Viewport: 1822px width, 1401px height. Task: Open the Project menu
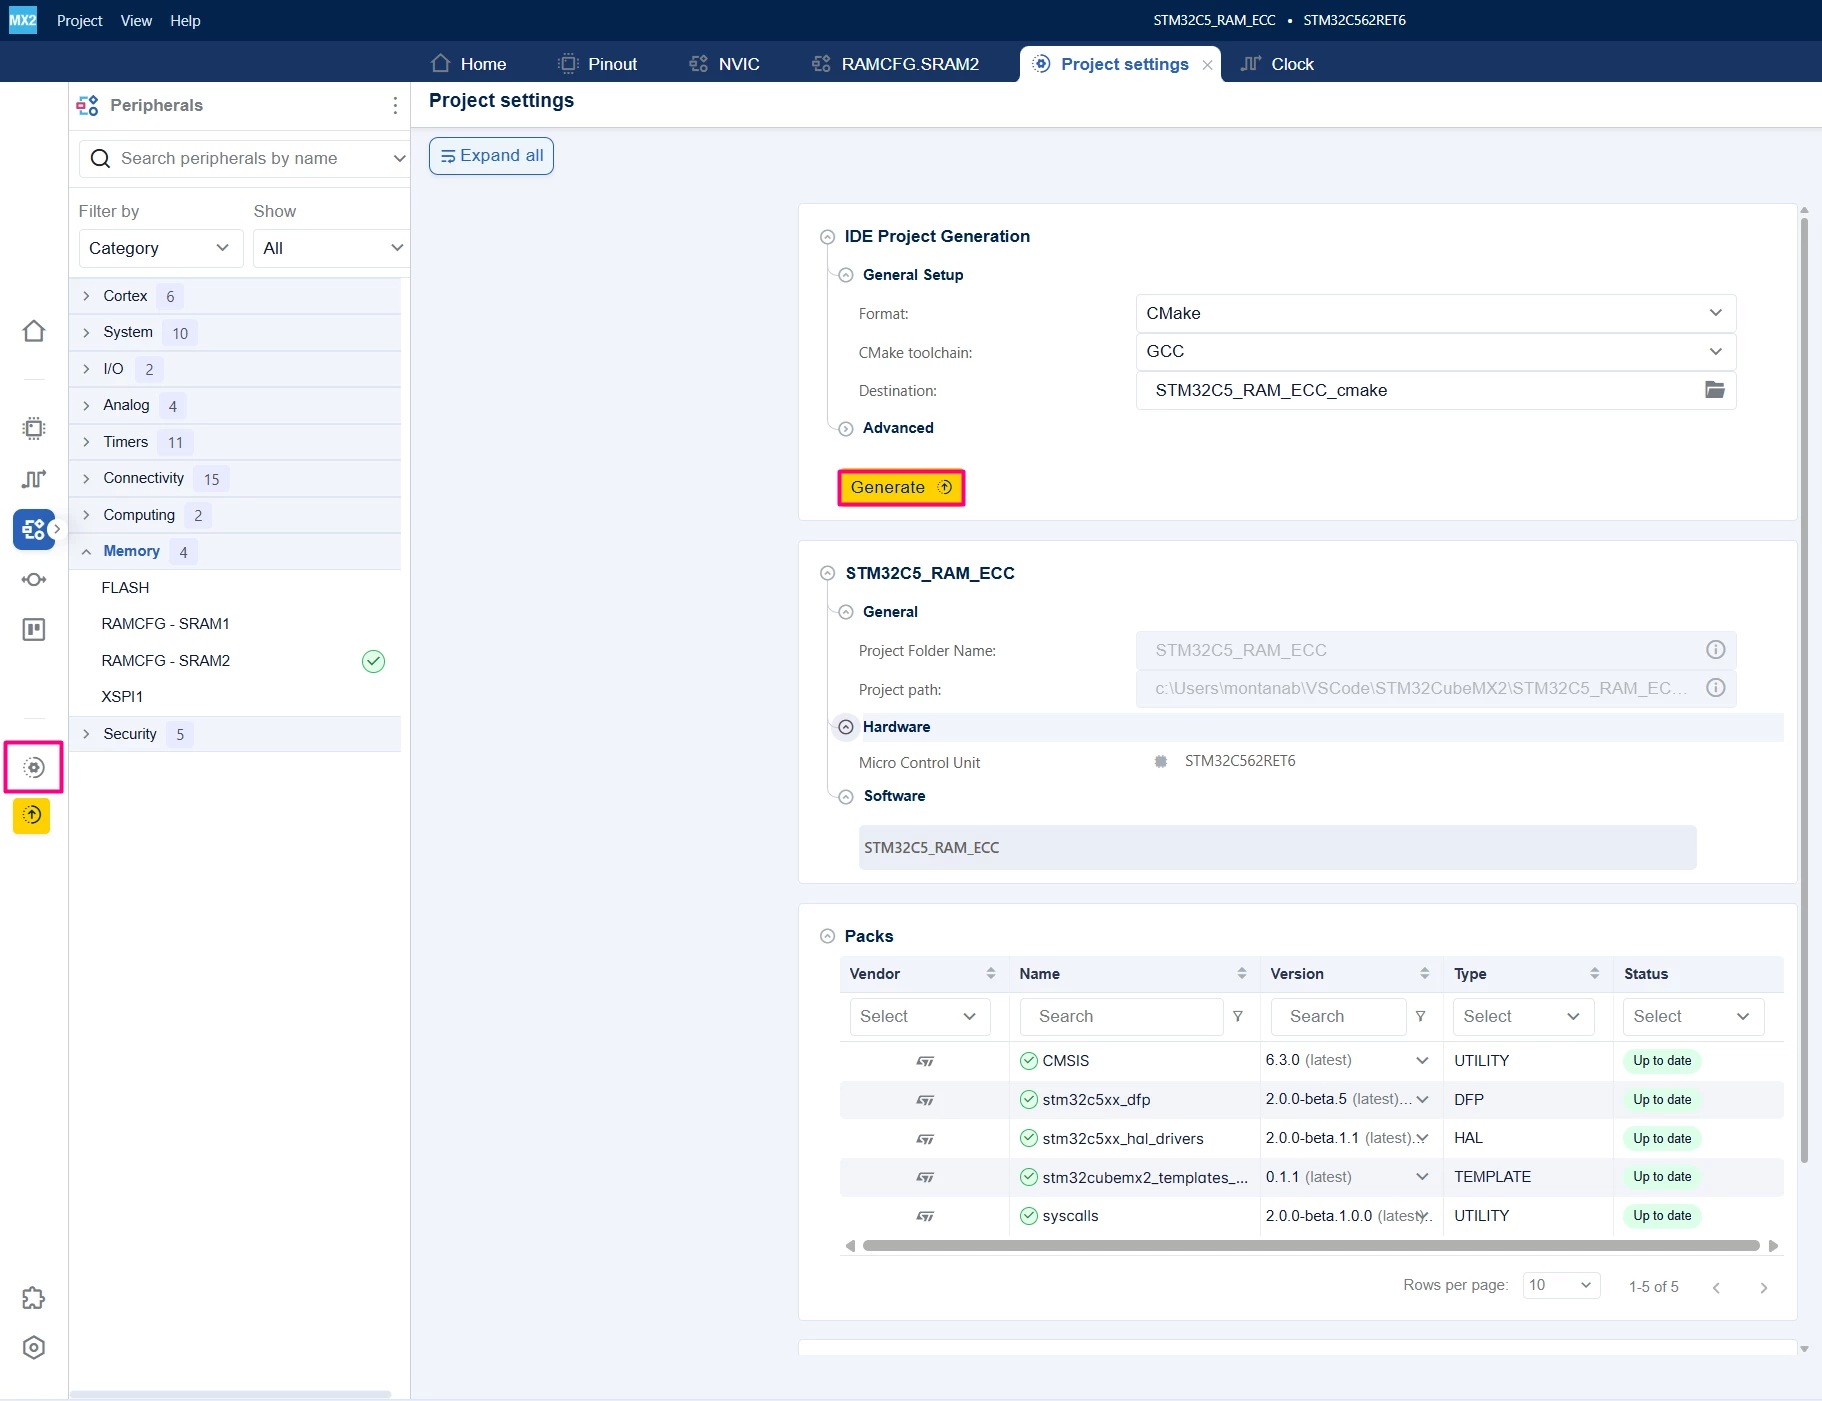click(x=80, y=20)
